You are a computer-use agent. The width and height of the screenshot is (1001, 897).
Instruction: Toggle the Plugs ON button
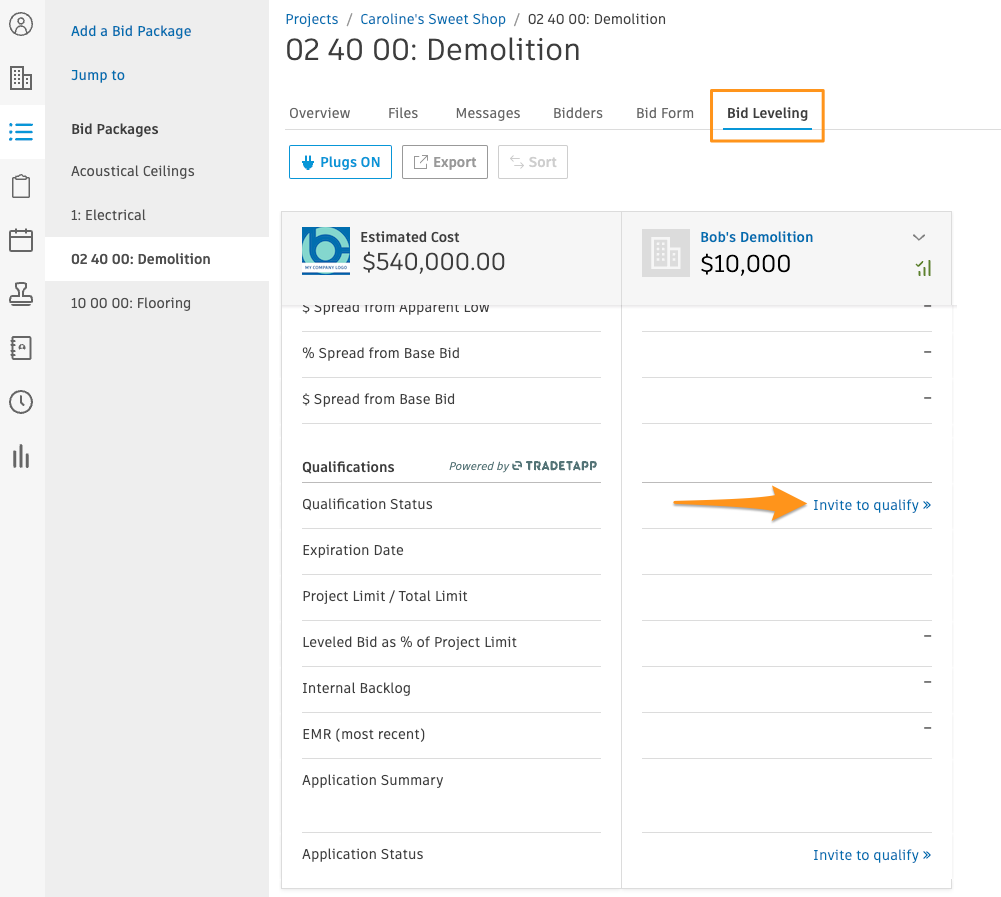(339, 162)
